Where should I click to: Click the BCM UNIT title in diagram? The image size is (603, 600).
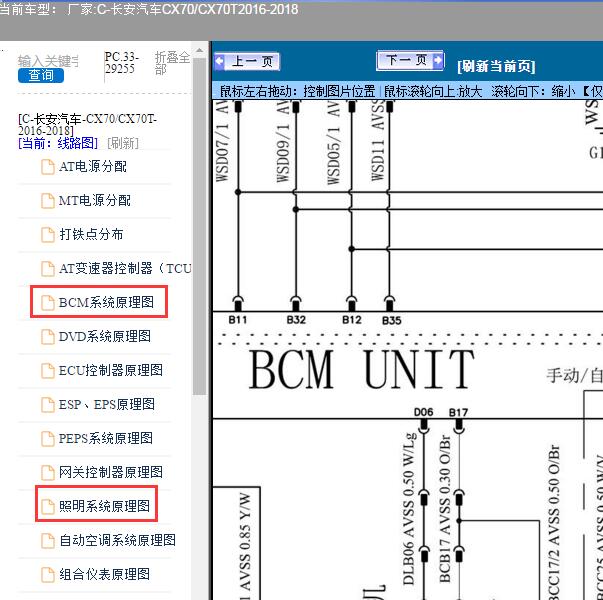[361, 369]
